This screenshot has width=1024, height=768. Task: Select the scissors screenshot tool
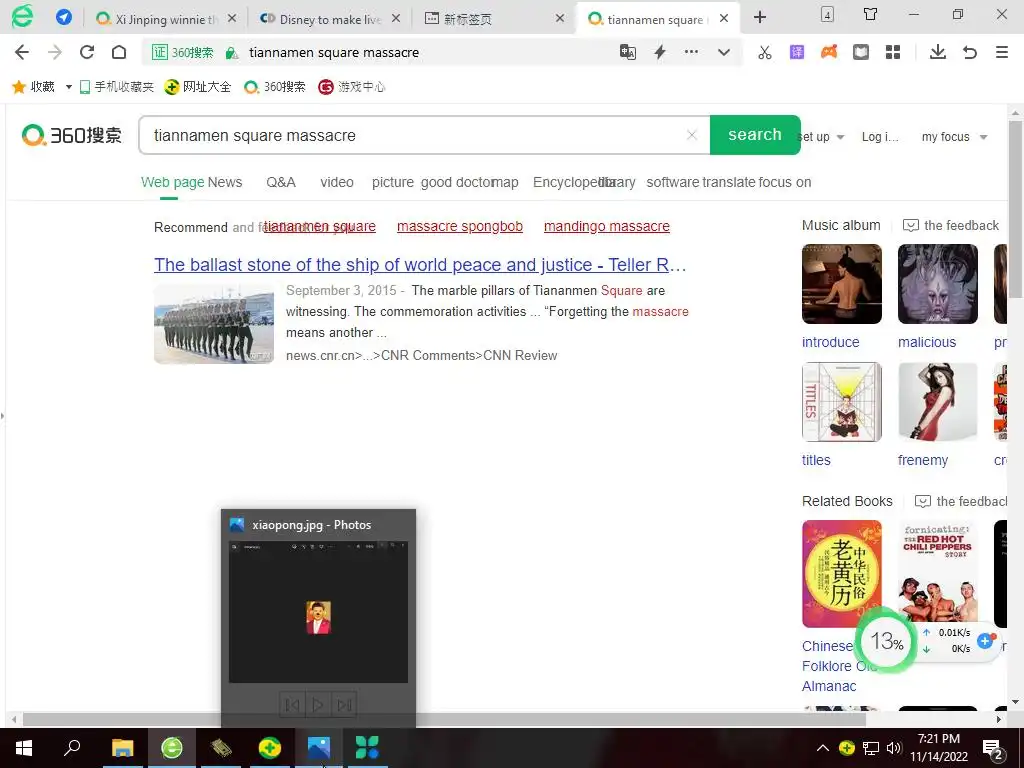pyautogui.click(x=765, y=52)
